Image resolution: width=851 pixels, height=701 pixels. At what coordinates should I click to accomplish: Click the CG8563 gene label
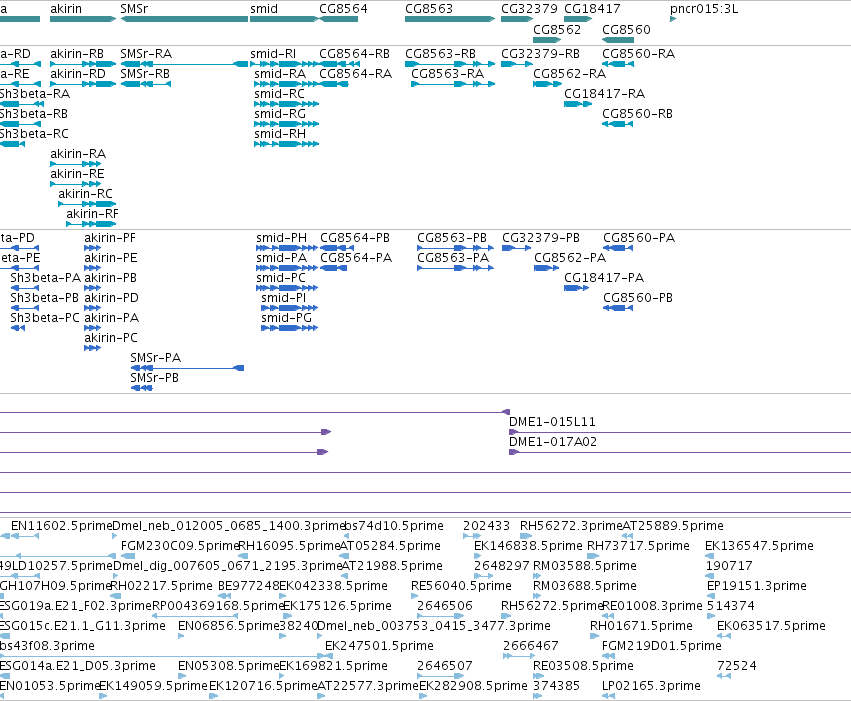tap(429, 9)
